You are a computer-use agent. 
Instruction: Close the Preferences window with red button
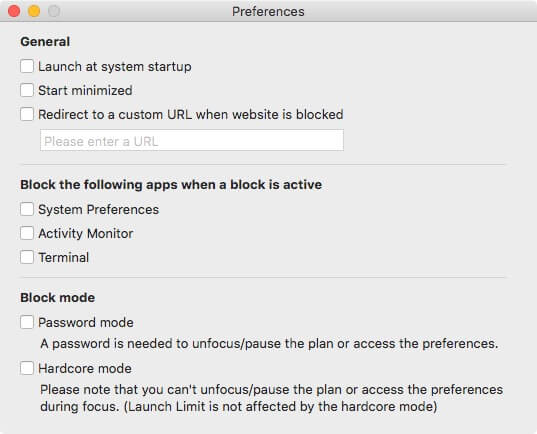click(14, 11)
